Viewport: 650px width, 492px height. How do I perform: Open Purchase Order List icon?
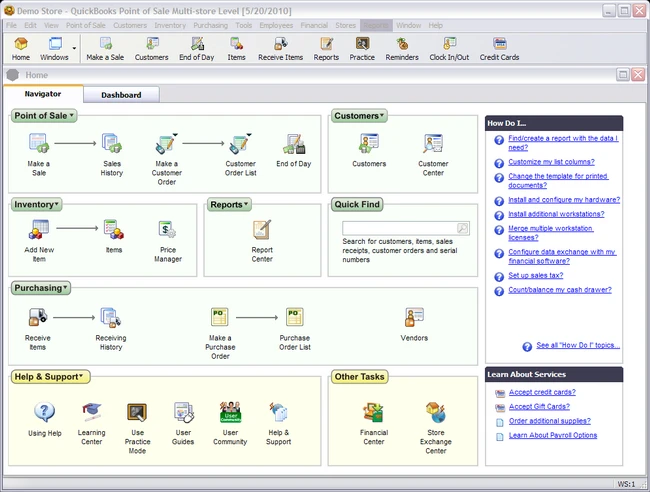[295, 317]
